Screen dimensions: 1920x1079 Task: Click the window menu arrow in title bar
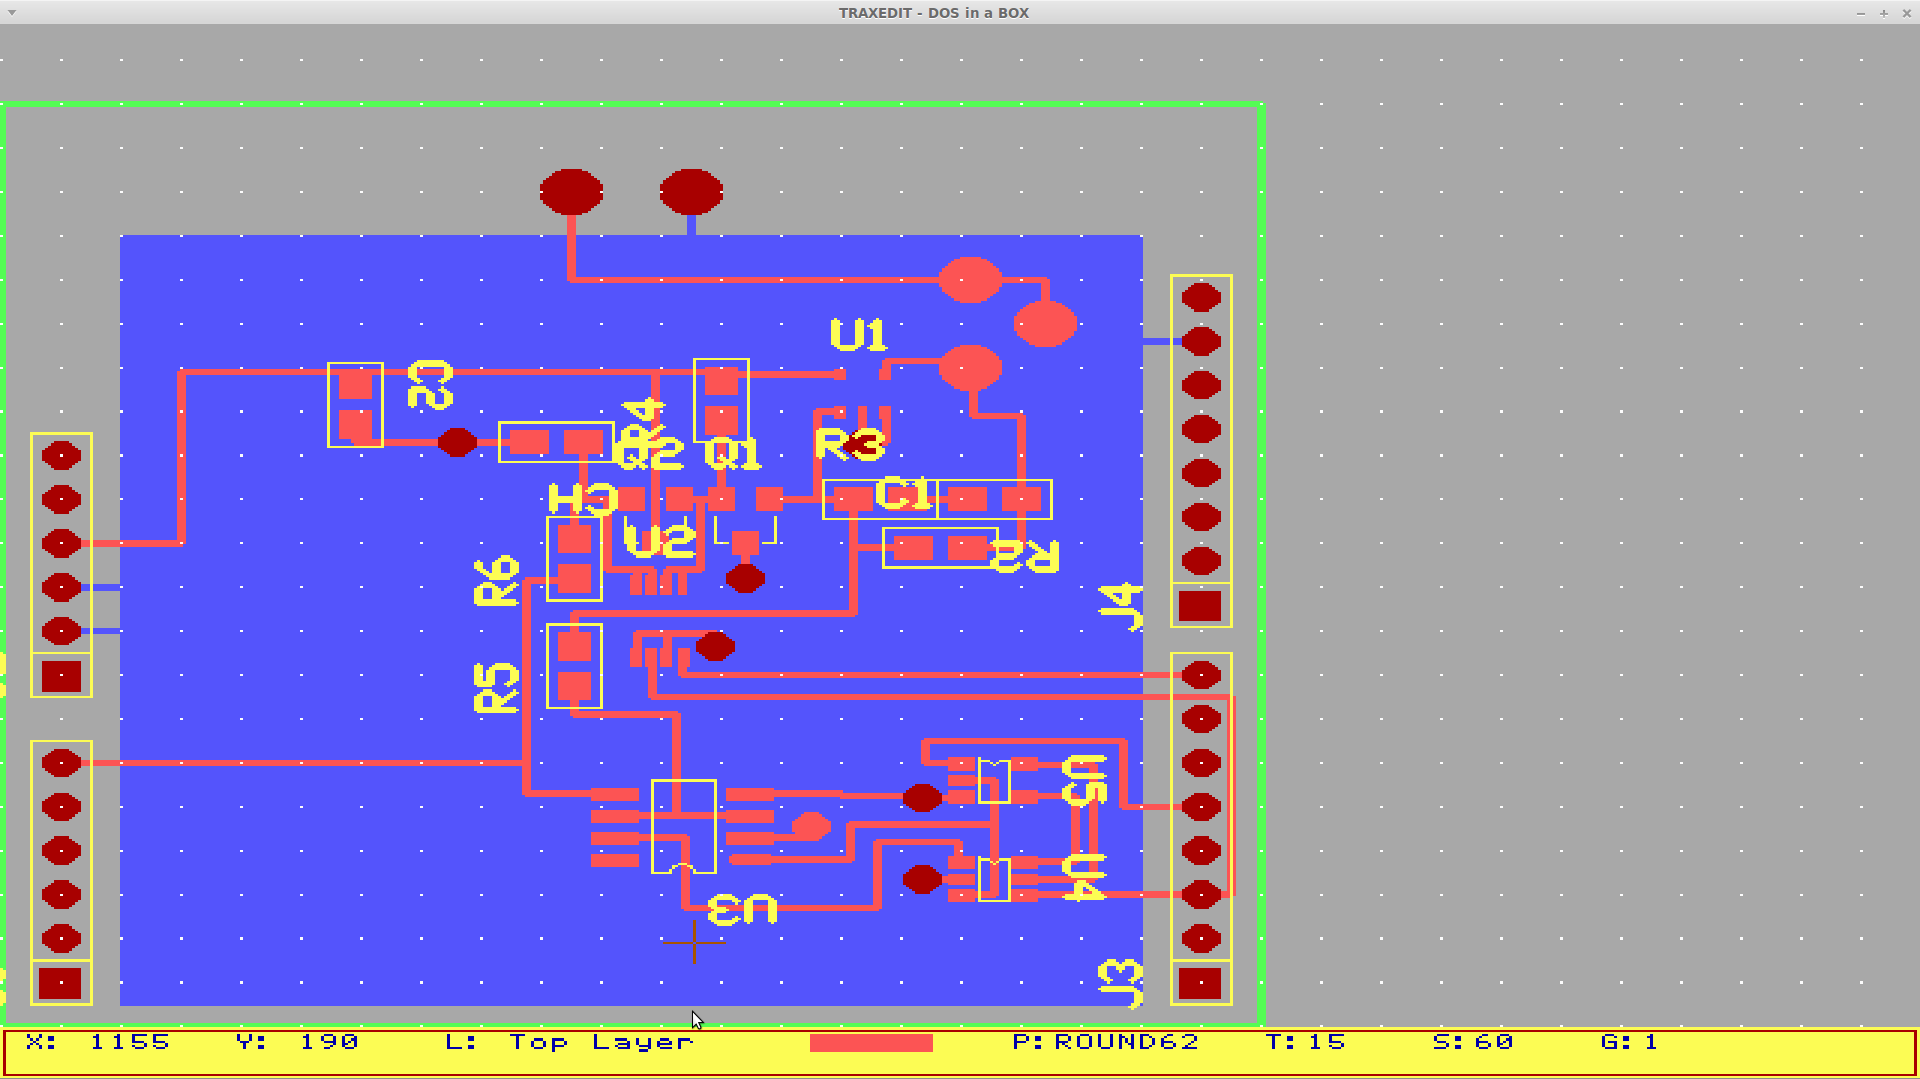pos(12,12)
